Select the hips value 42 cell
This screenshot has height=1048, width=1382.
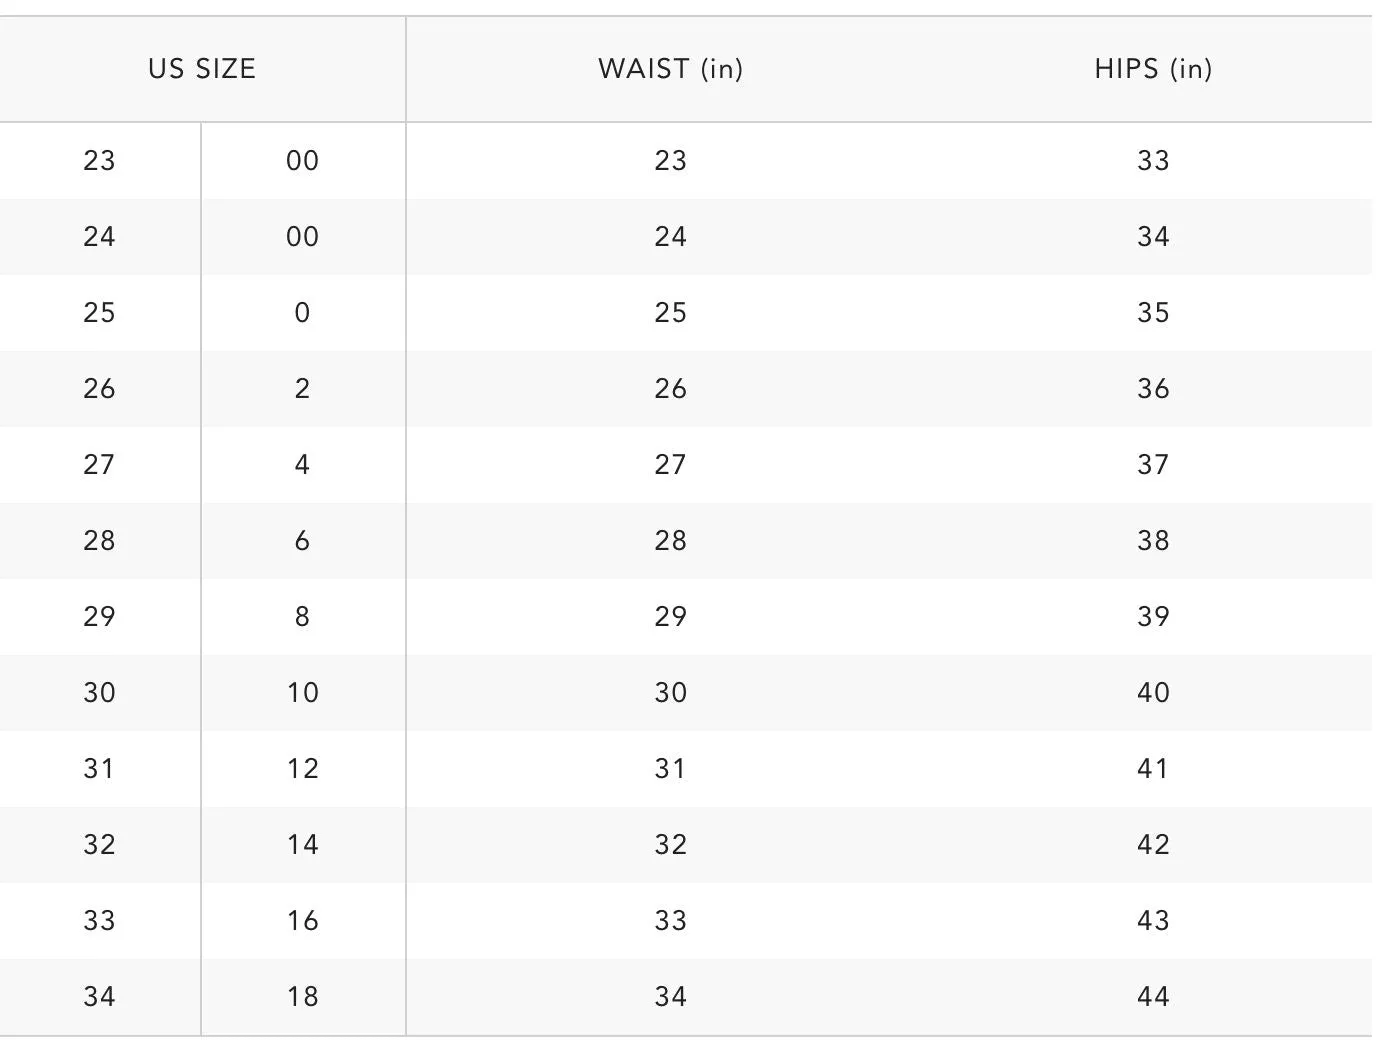tap(1153, 845)
